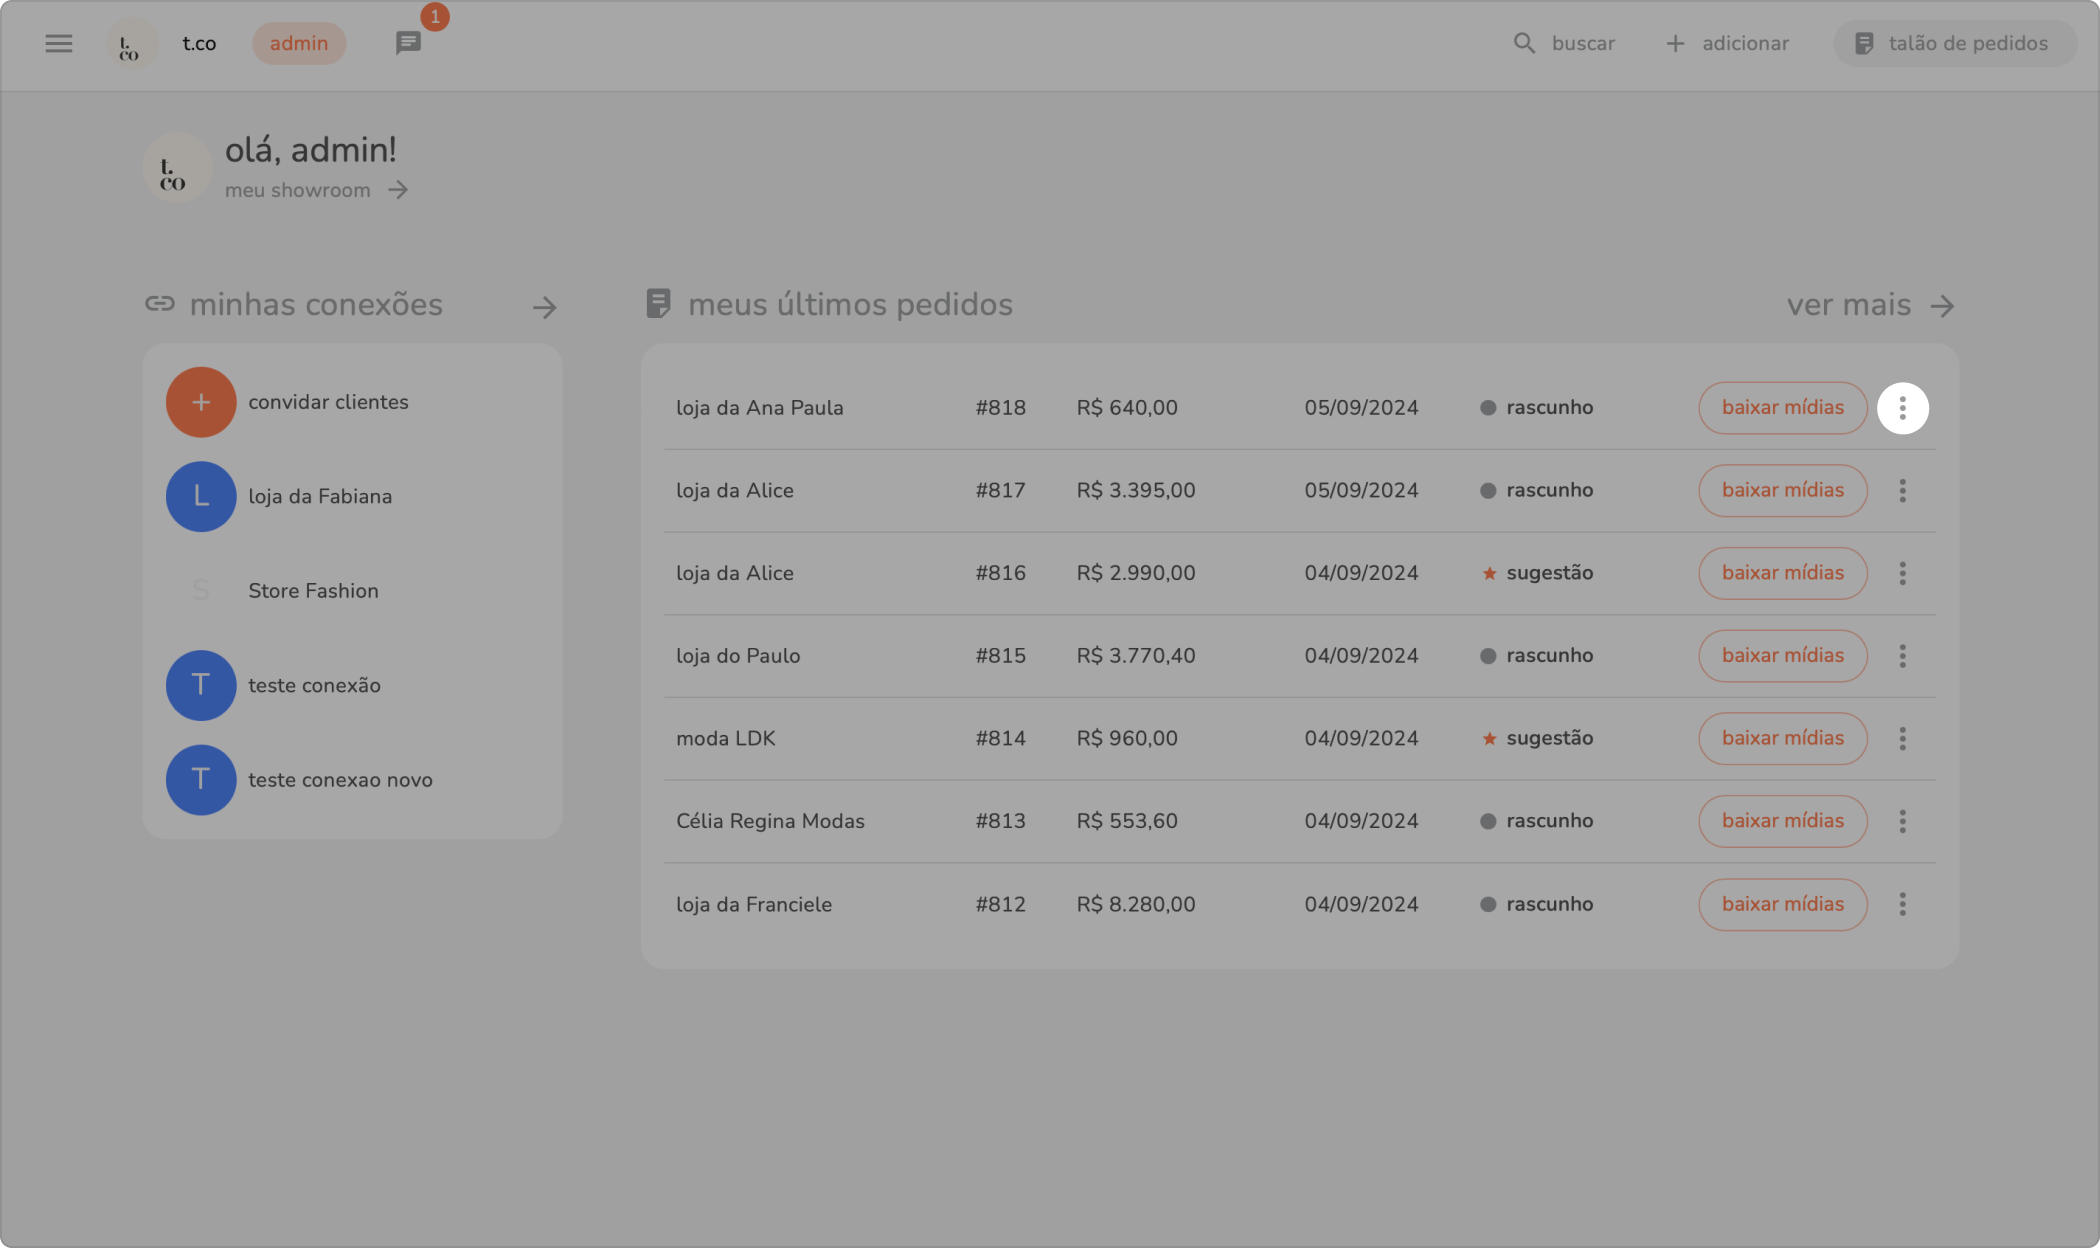Viewport: 2100px width, 1248px height.
Task: Click arrow next to minhas conexões
Action: (x=544, y=307)
